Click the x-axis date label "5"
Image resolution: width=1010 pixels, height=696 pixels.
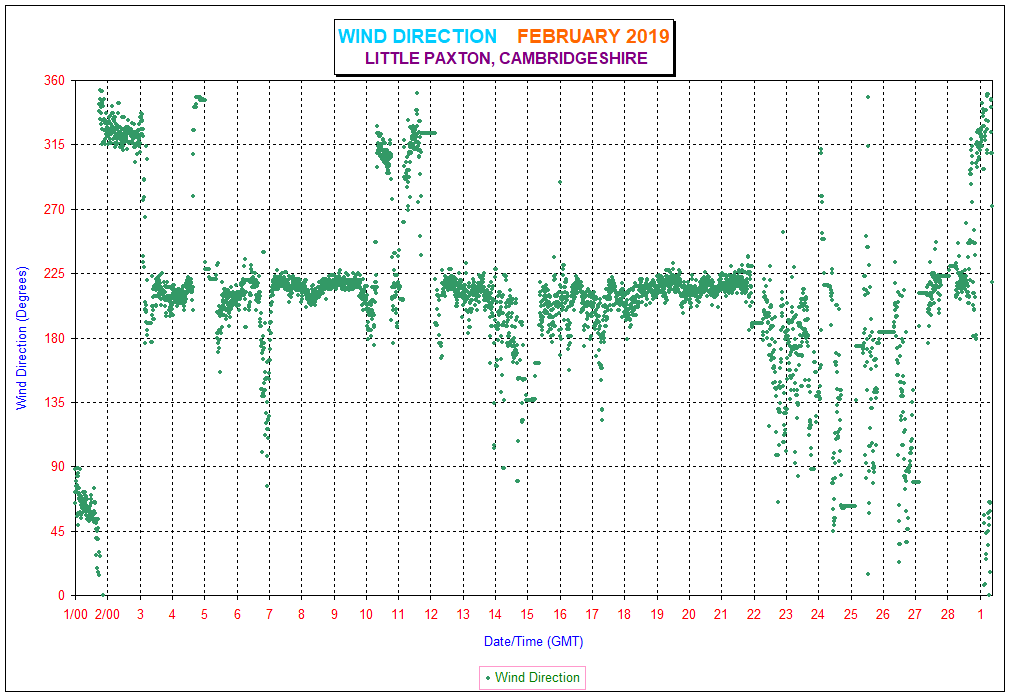coord(205,614)
